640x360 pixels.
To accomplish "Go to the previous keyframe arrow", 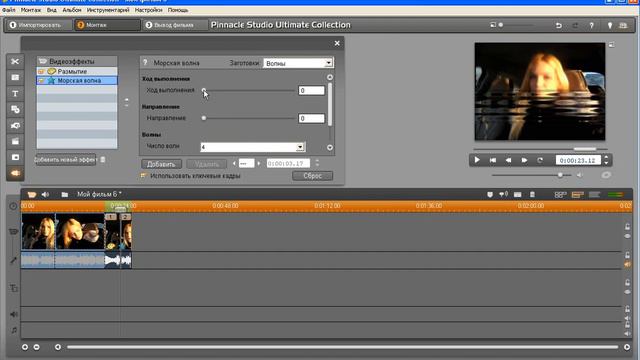I will (x=234, y=163).
